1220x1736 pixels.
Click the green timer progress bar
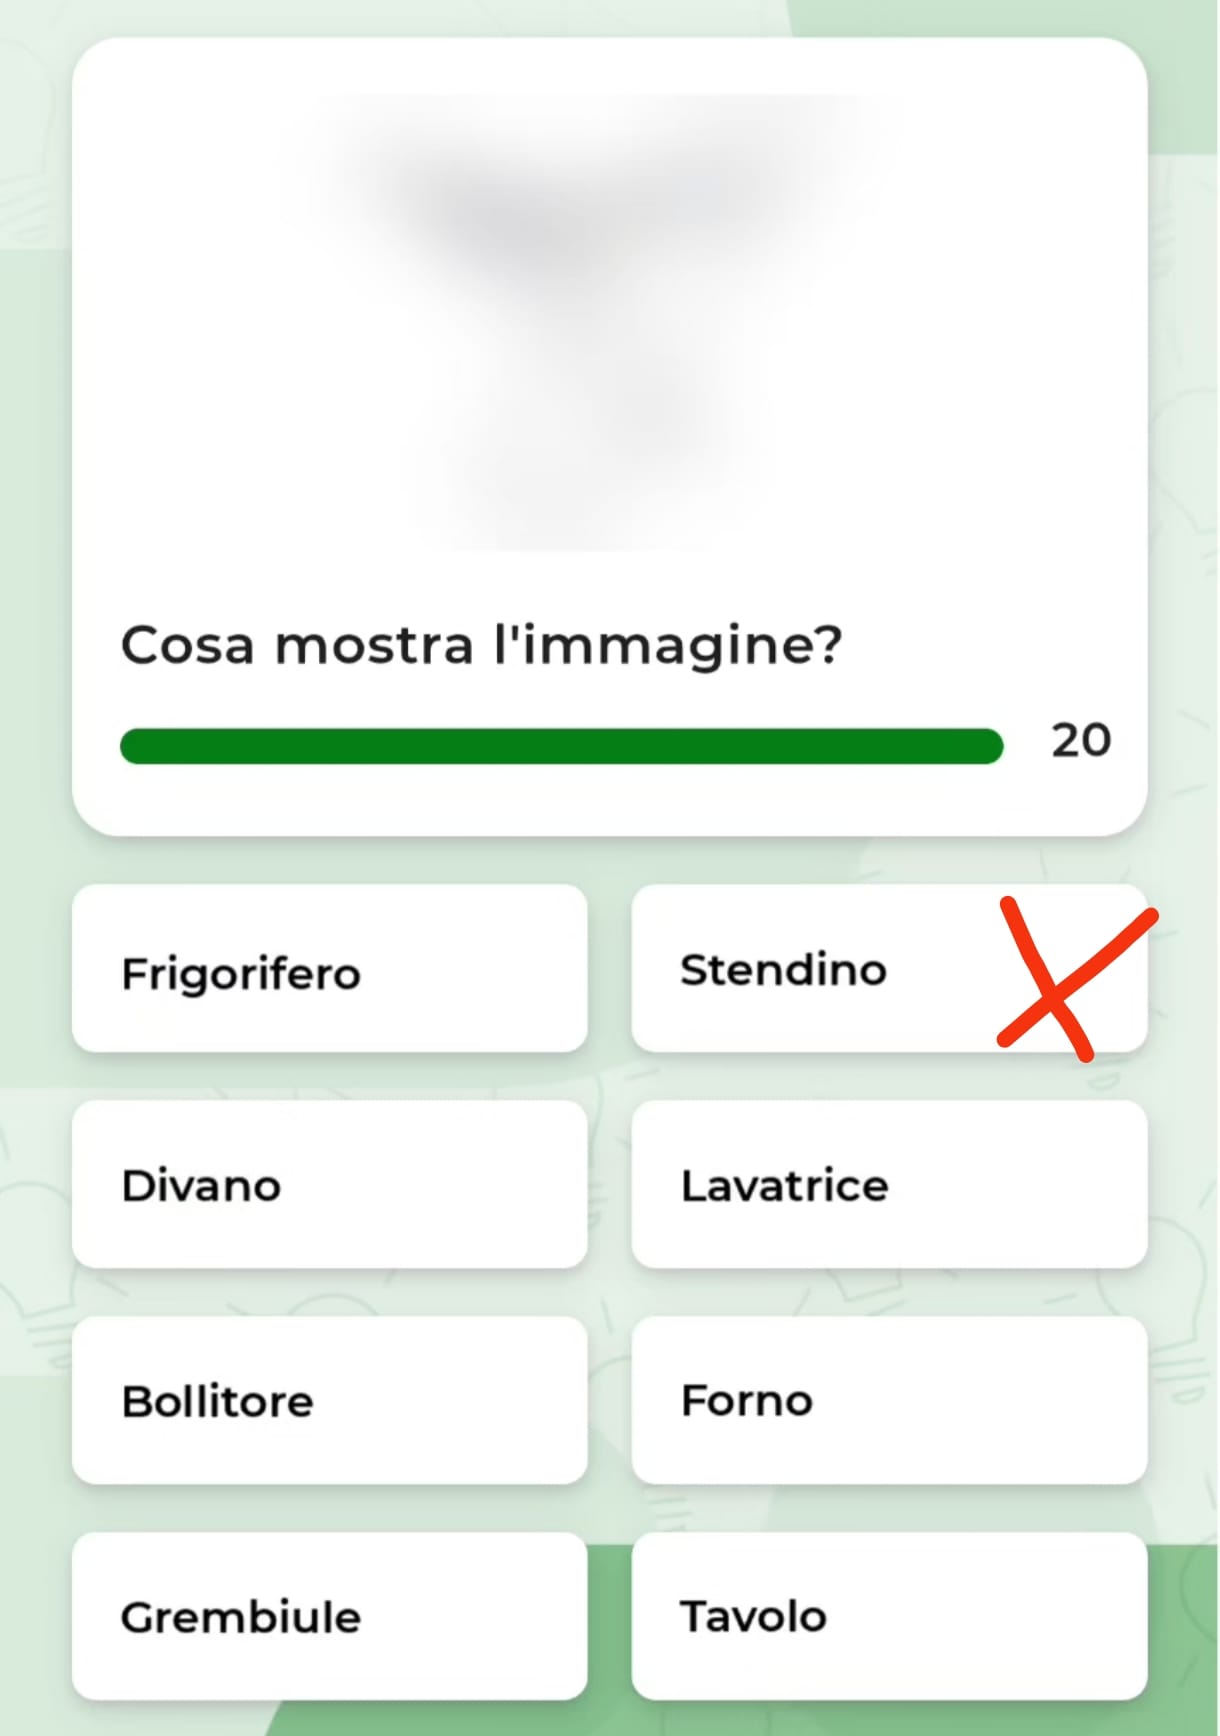561,746
